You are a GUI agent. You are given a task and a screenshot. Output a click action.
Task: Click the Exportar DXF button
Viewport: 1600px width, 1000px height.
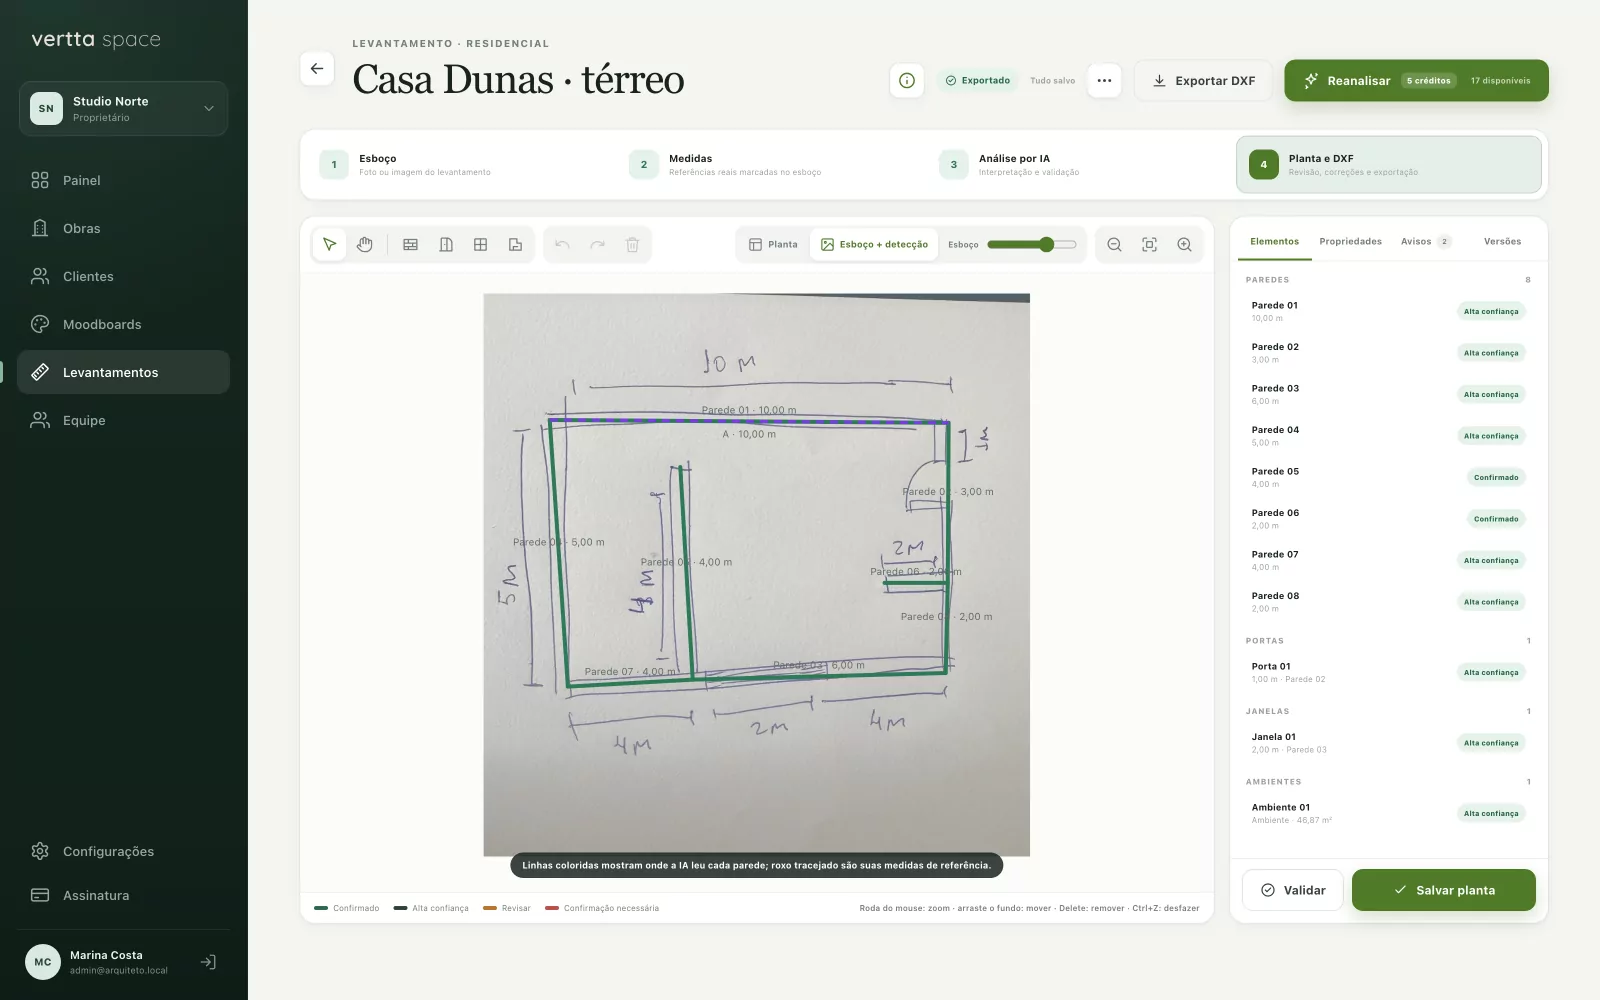tap(1204, 81)
